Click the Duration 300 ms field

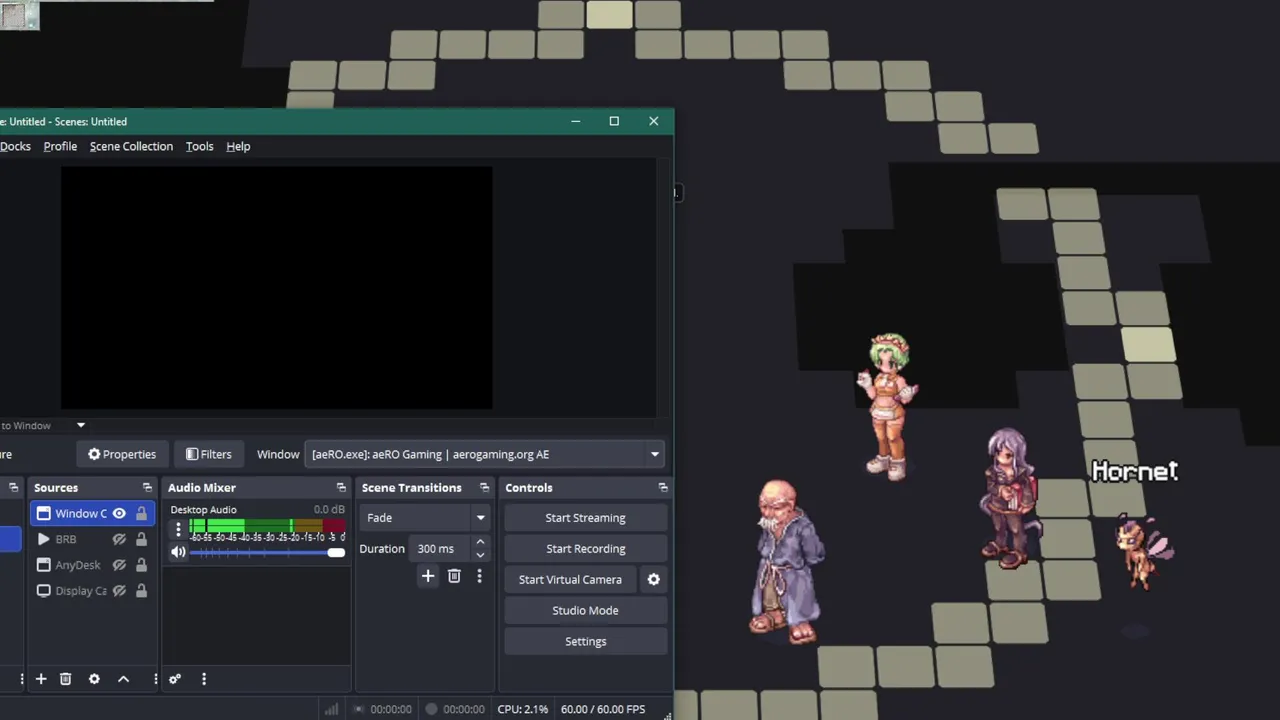point(441,549)
